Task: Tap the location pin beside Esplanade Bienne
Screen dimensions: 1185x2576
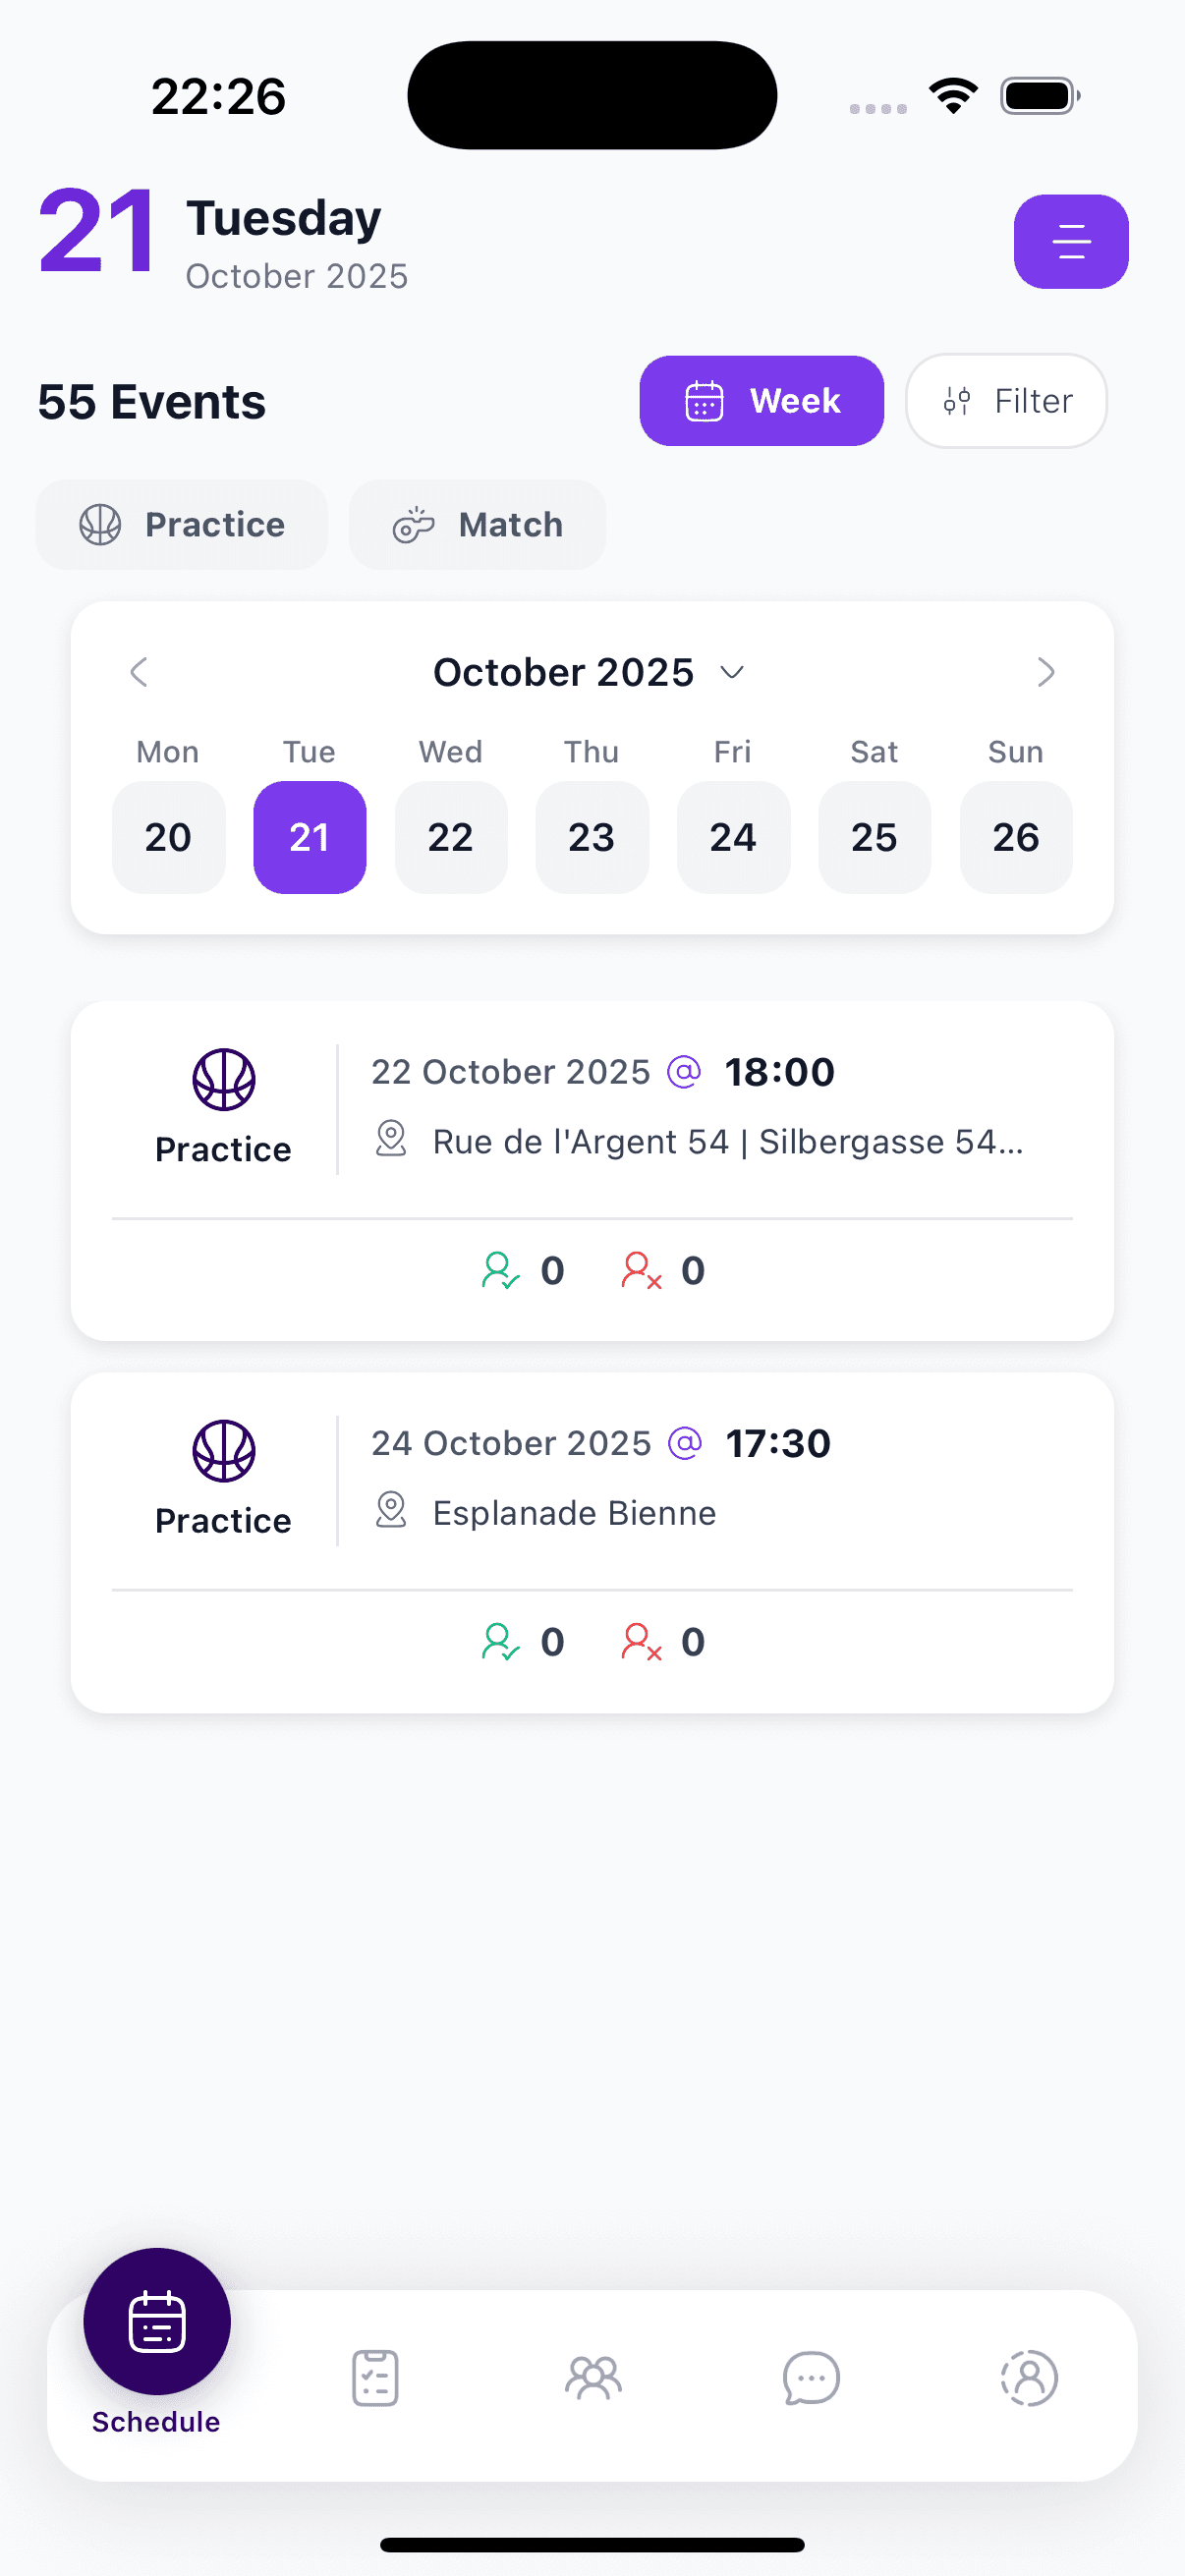Action: [x=391, y=1513]
